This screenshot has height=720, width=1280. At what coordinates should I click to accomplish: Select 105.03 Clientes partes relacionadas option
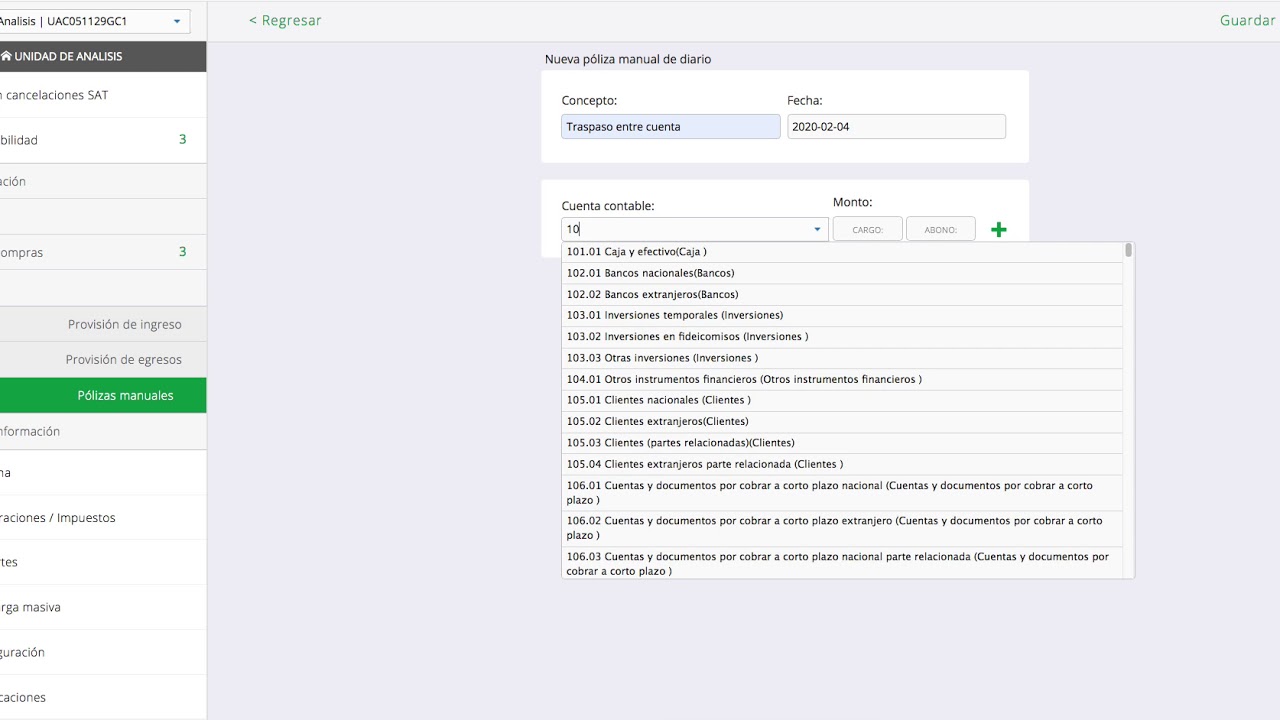coord(842,443)
